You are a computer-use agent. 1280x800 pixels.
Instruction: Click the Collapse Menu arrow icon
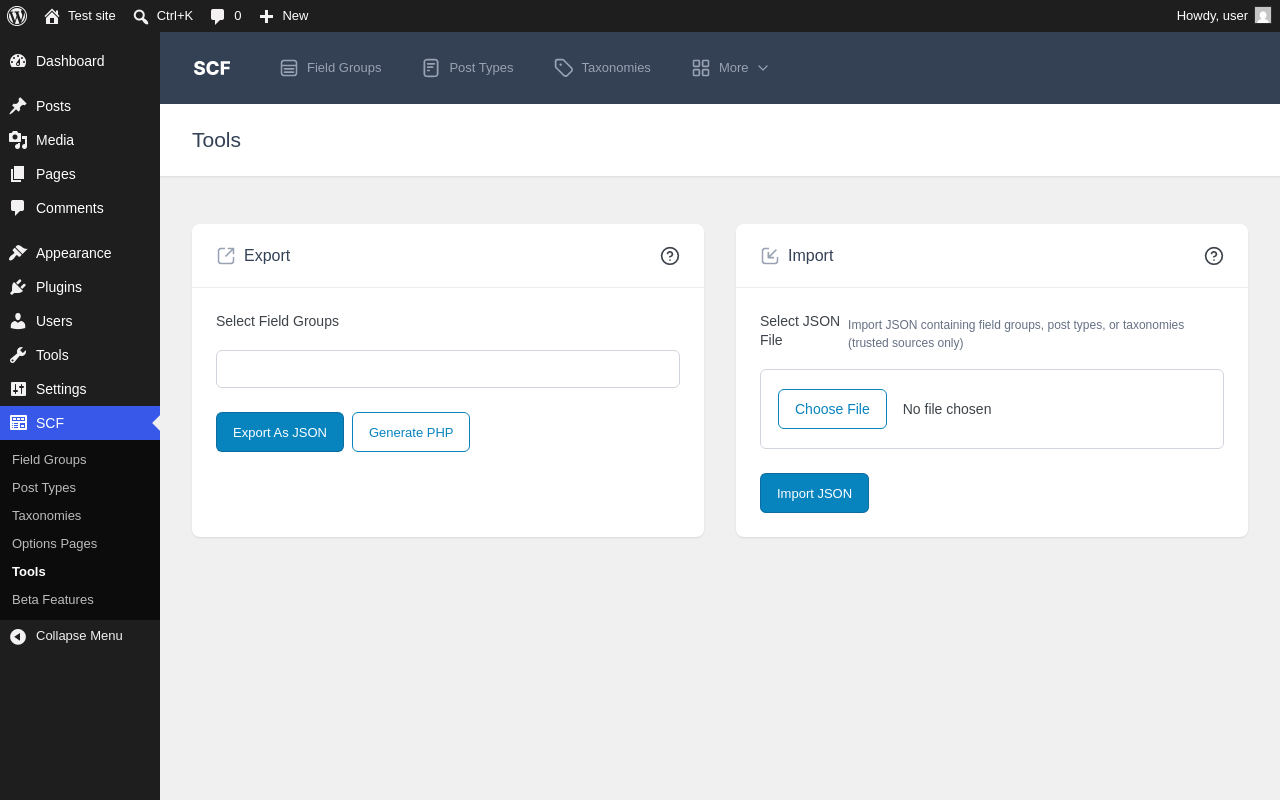[18, 636]
